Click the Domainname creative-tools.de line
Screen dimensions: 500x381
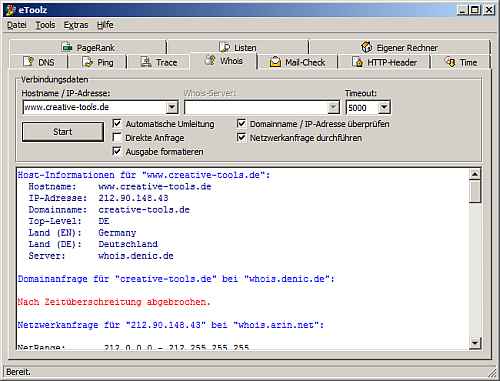click(x=109, y=210)
